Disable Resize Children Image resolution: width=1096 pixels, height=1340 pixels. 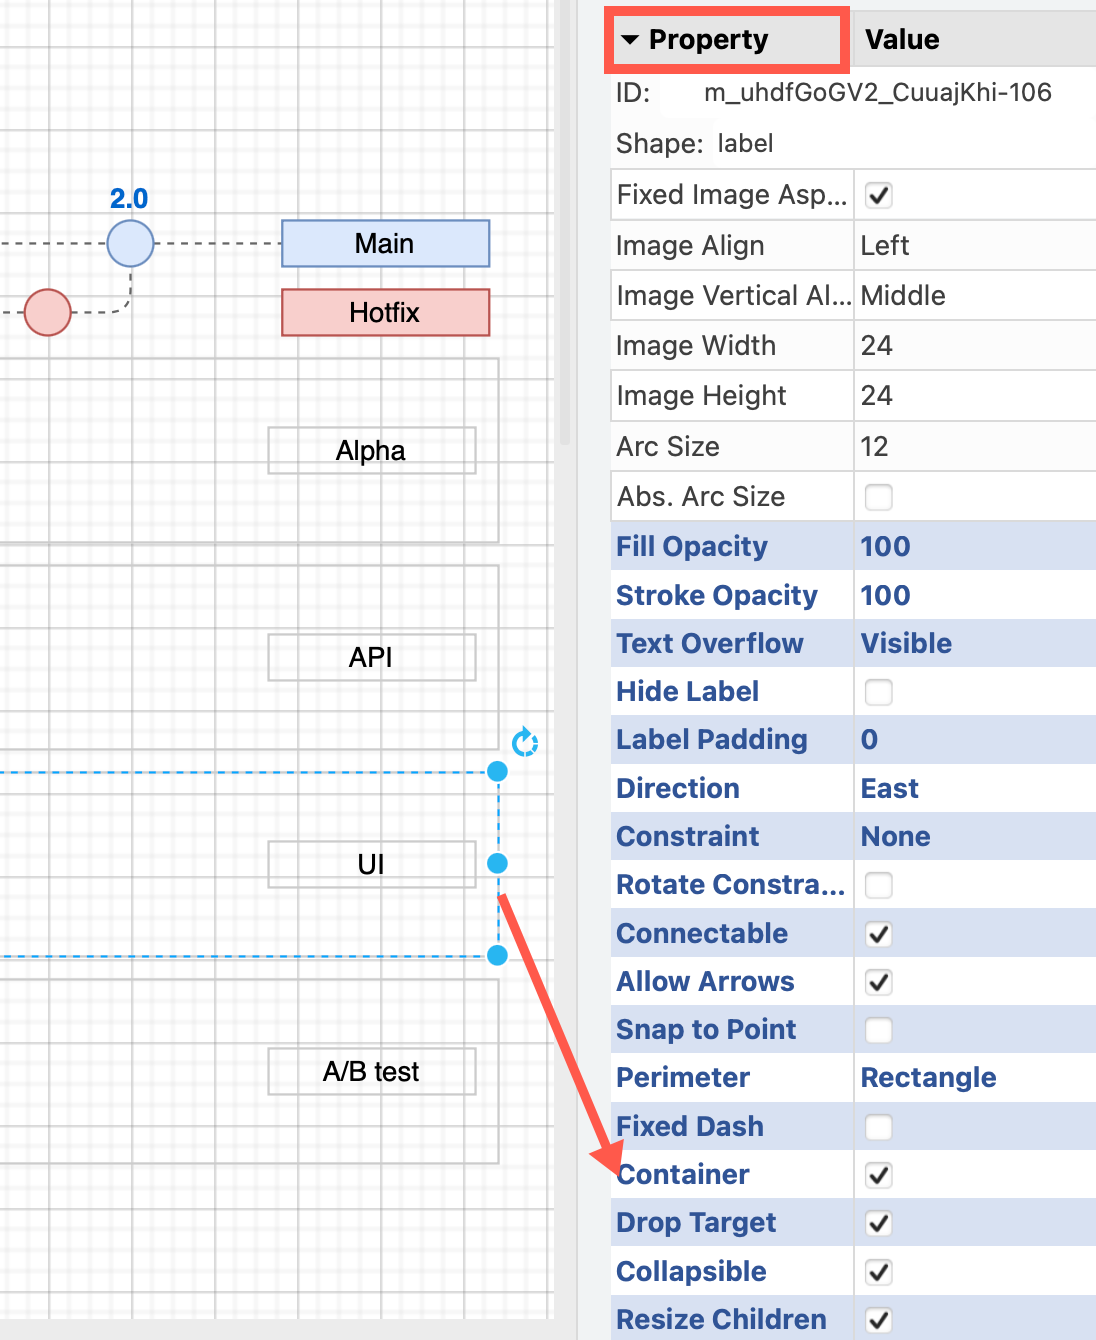[877, 1319]
